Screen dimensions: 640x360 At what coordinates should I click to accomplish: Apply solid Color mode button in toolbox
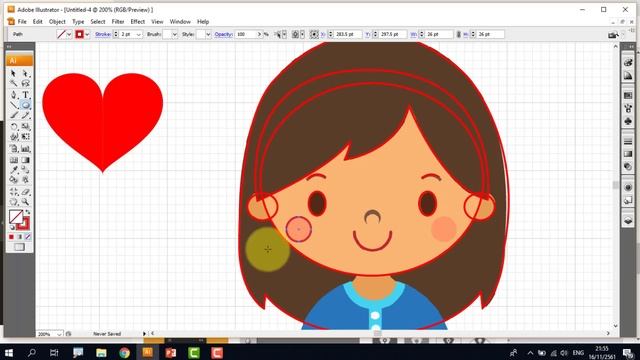coord(11,237)
